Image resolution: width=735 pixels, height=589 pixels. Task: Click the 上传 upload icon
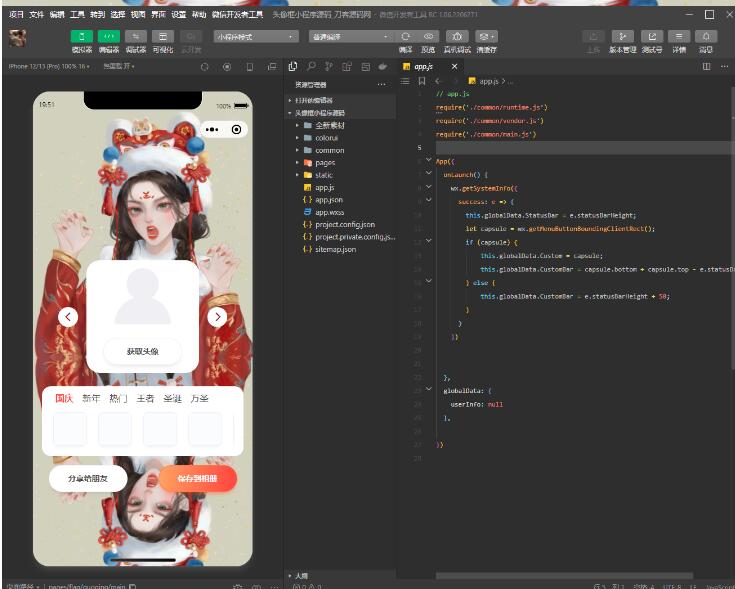pos(593,37)
